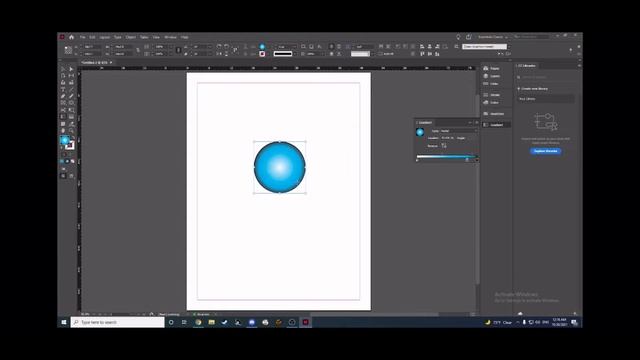The width and height of the screenshot is (640, 360).
Task: Select the Pen tool
Action: (x=63, y=96)
